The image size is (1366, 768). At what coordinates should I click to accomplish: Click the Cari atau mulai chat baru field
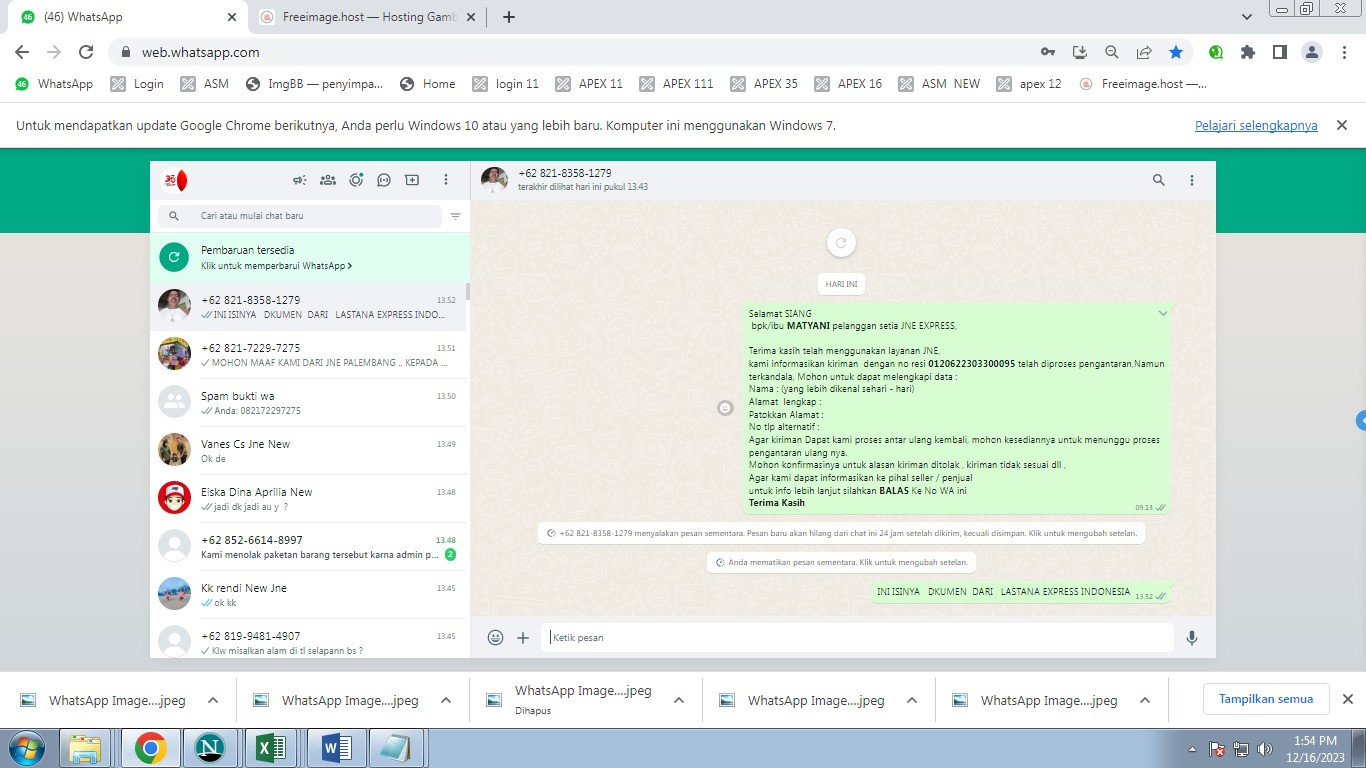point(300,216)
